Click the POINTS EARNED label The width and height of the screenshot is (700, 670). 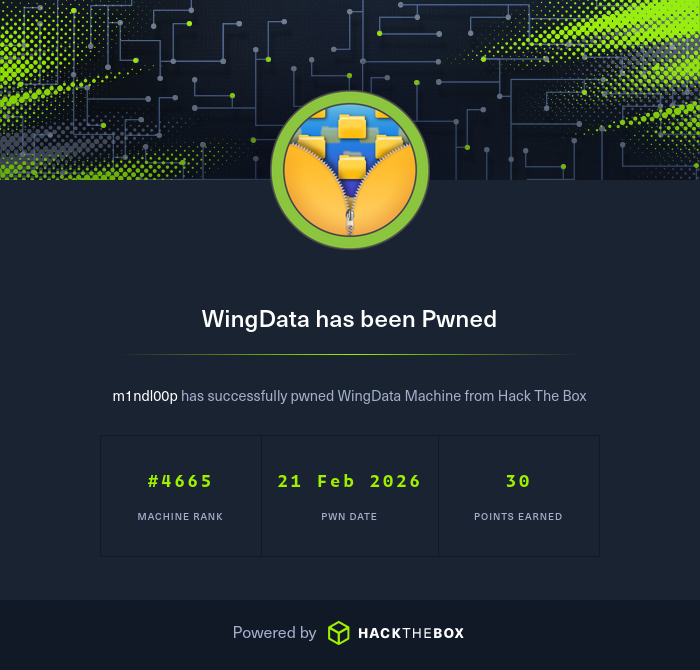(518, 516)
